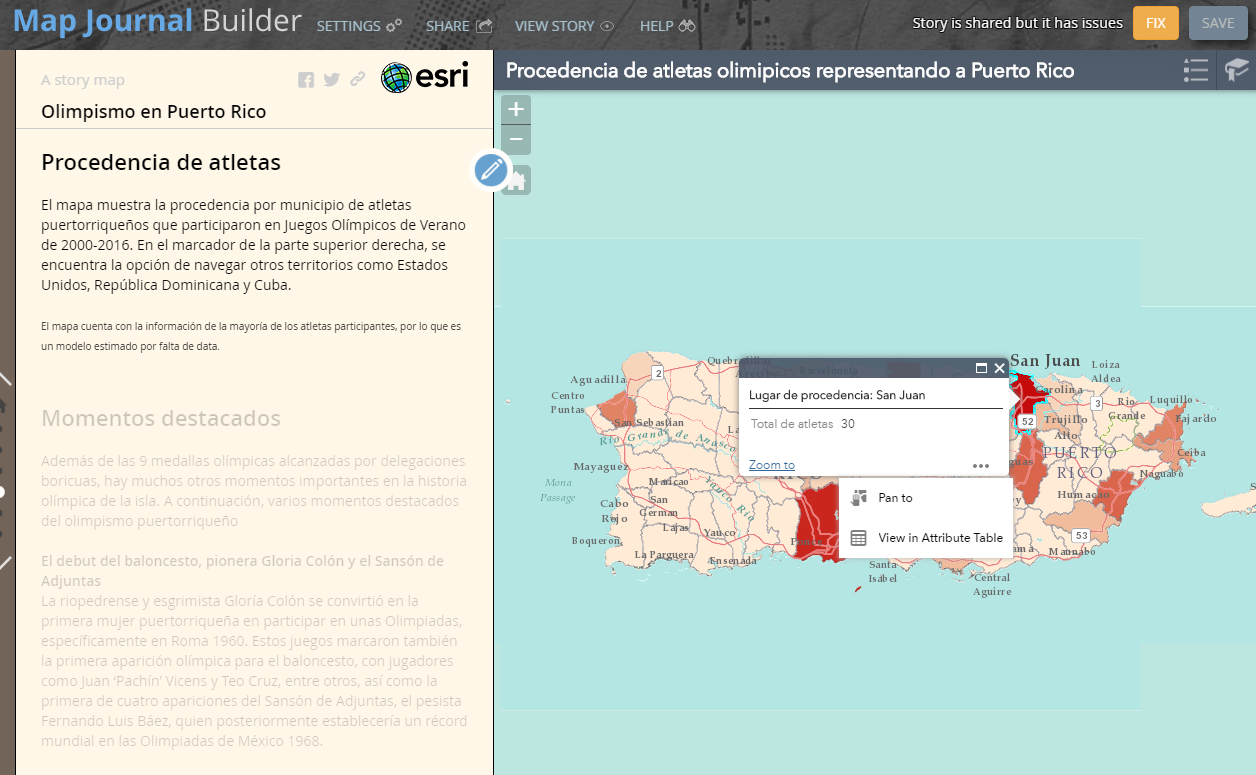Maximize the San Juan popup

981,368
